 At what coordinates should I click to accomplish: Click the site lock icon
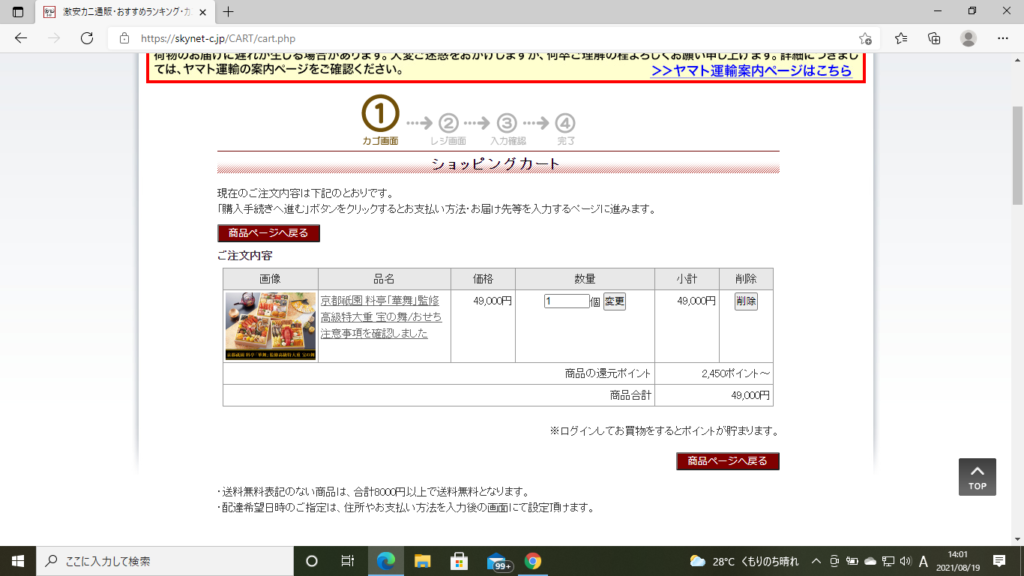click(124, 39)
